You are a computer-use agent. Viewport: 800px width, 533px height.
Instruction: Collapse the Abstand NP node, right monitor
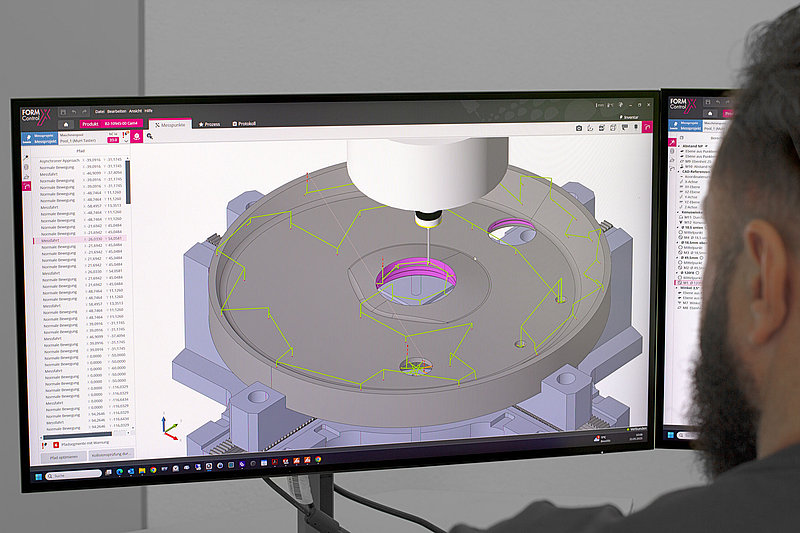pos(680,146)
